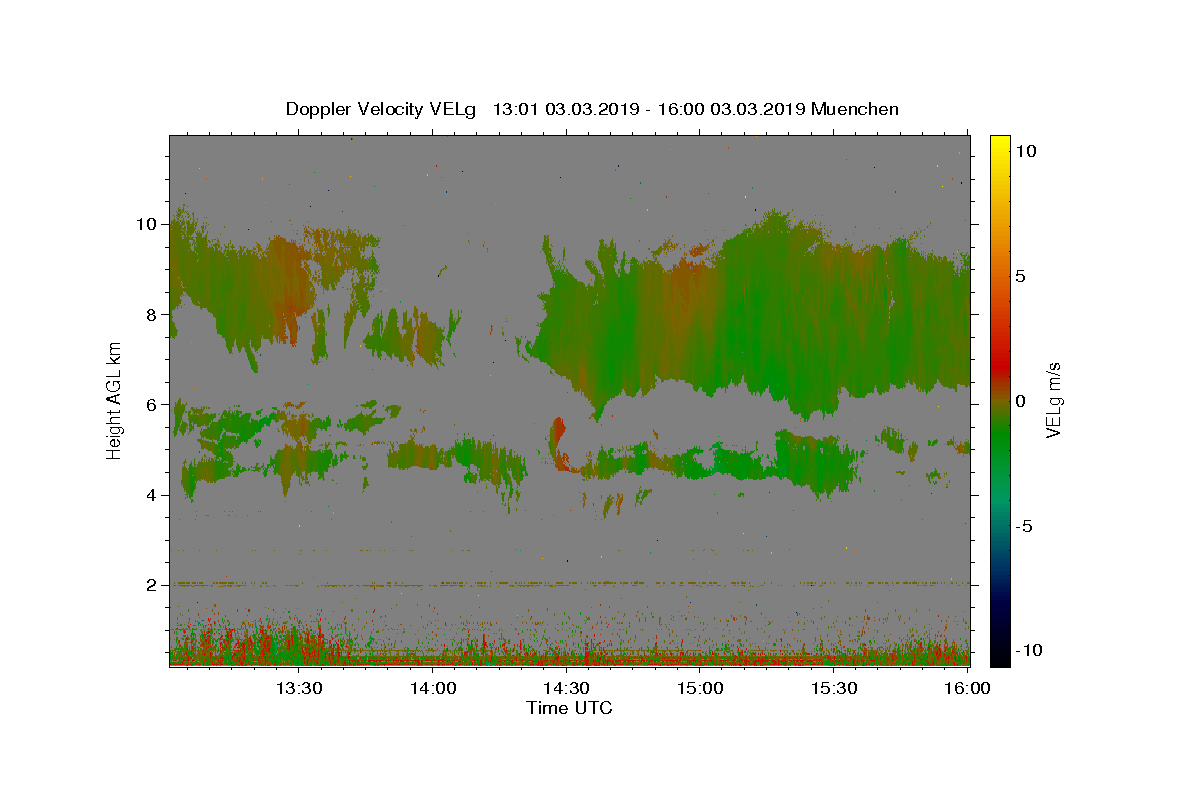Viewport: 1200px width, 800px height.
Task: Click the Height AGL km axis title
Action: pyautogui.click(x=115, y=400)
